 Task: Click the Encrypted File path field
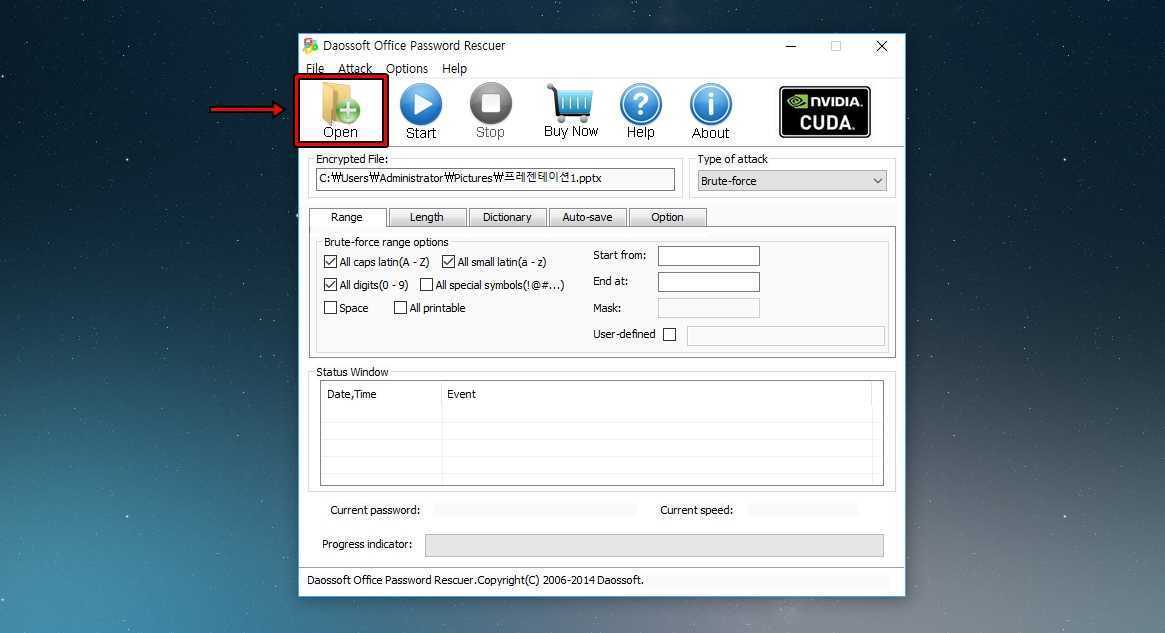coord(495,179)
